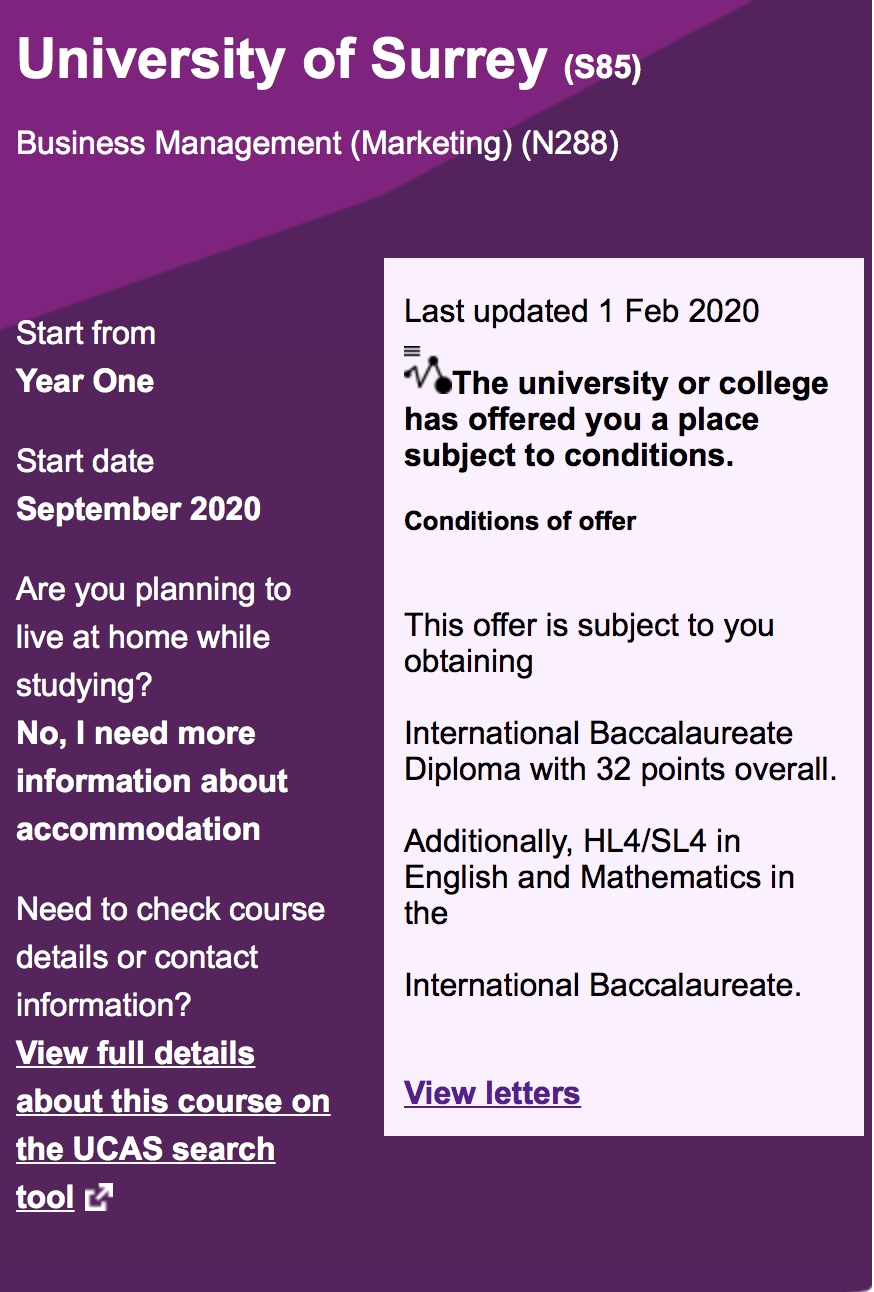Open the View letters link

click(492, 1093)
